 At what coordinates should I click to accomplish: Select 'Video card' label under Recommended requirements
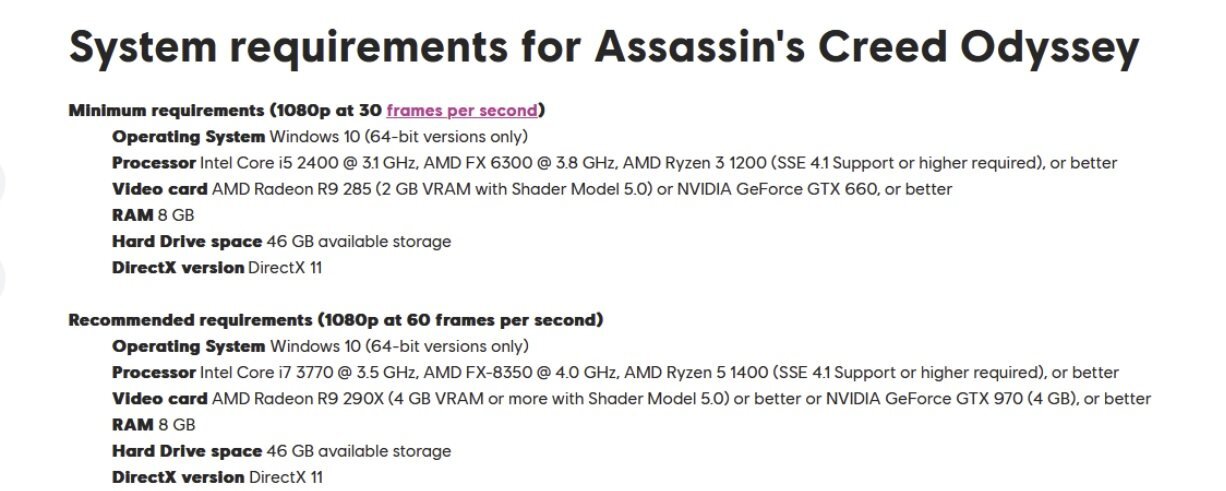tap(160, 398)
